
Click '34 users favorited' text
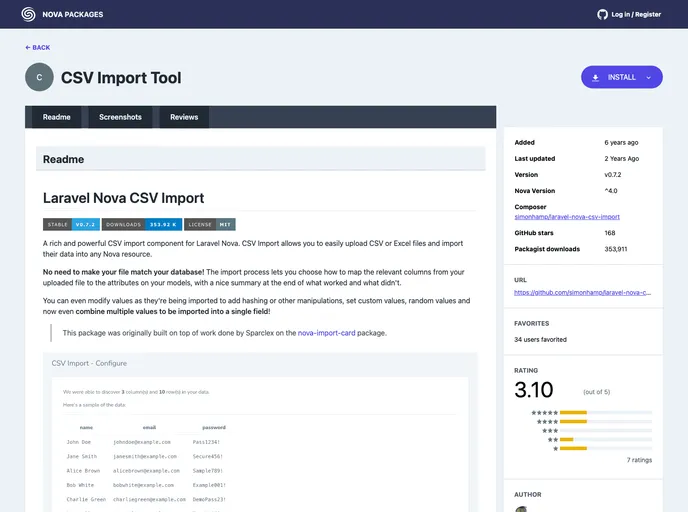pyautogui.click(x=540, y=340)
